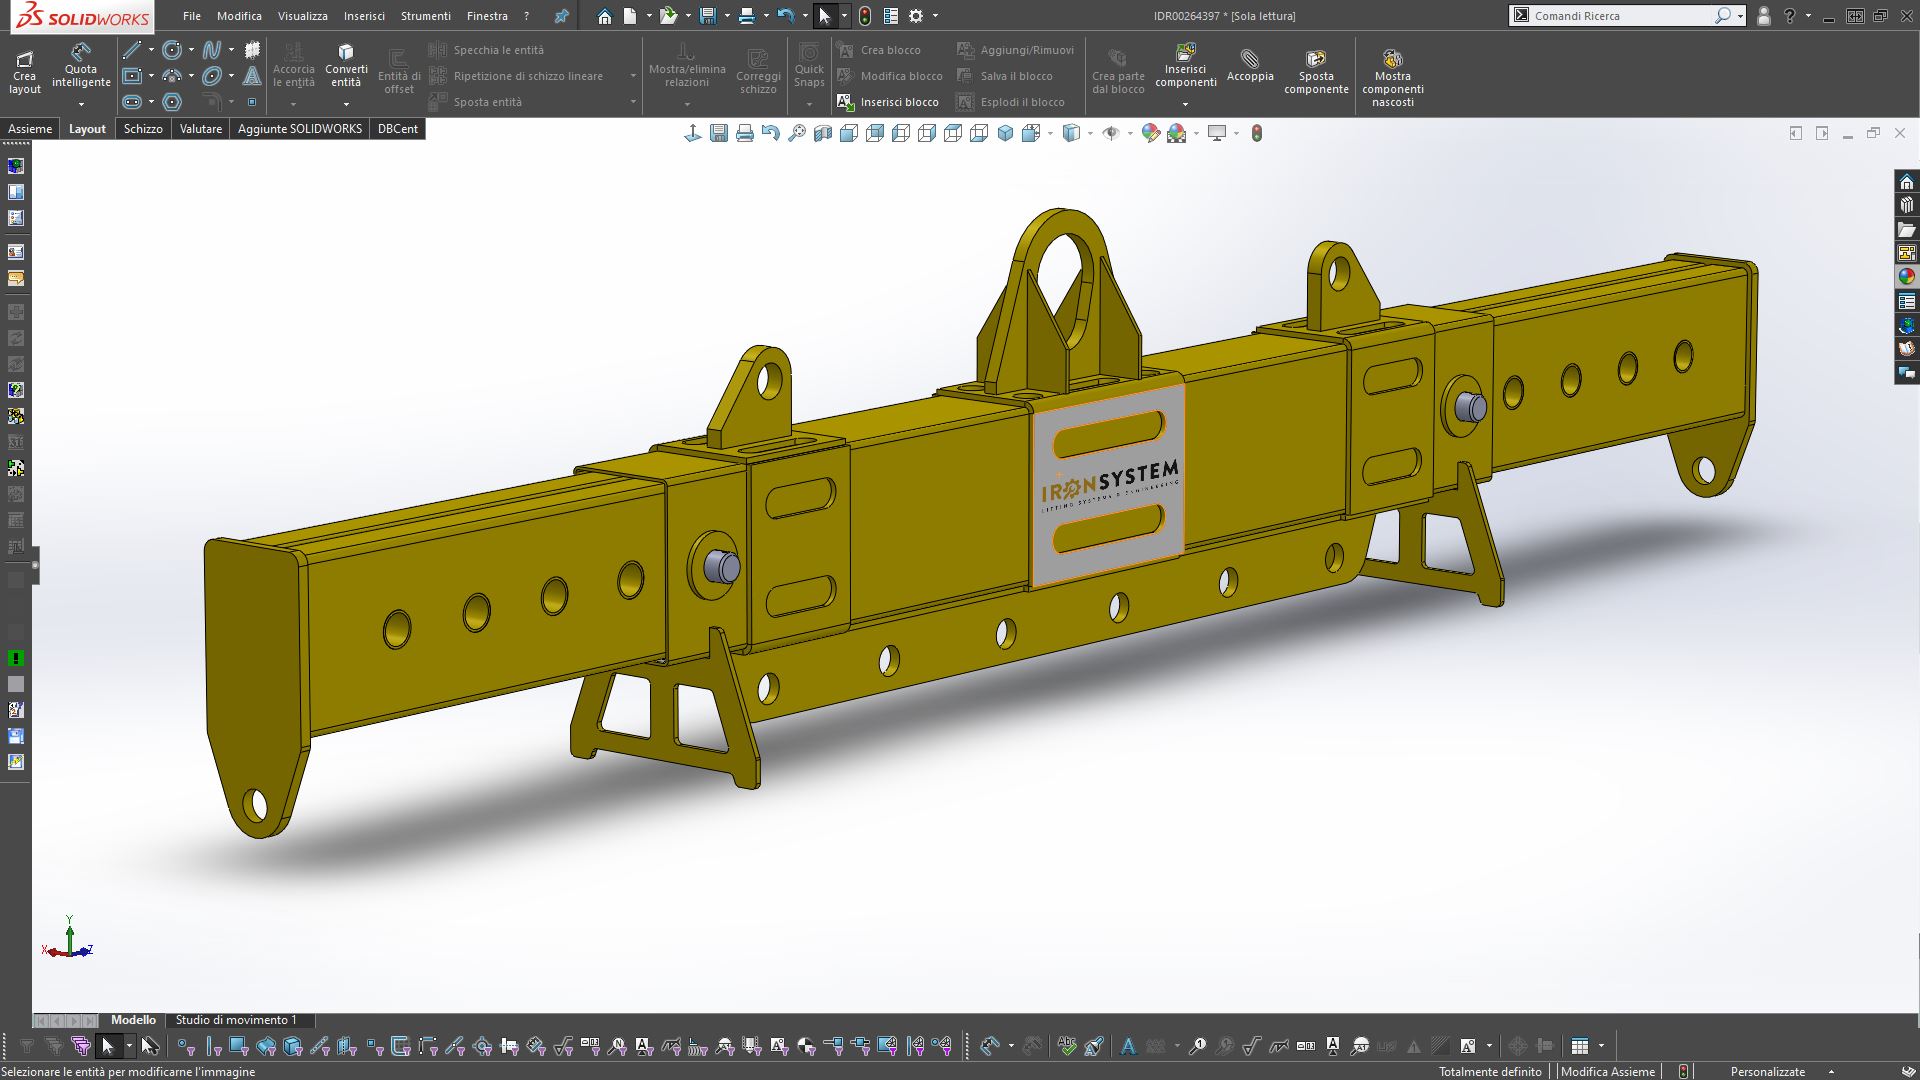Image resolution: width=1920 pixels, height=1080 pixels.
Task: Open the File menu
Action: tap(192, 16)
